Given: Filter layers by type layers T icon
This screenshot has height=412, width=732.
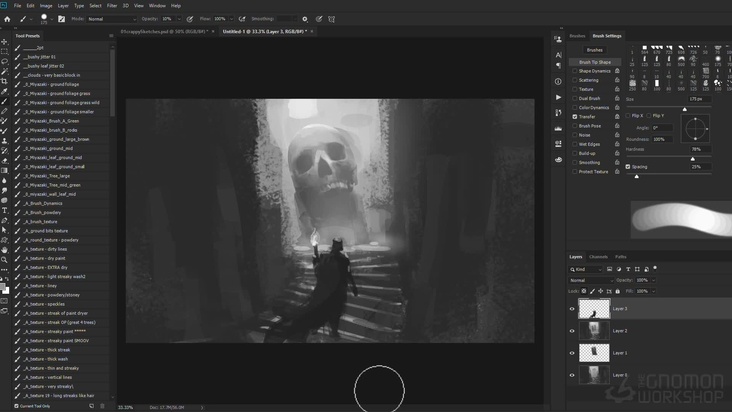Looking at the screenshot, I should [x=628, y=269].
